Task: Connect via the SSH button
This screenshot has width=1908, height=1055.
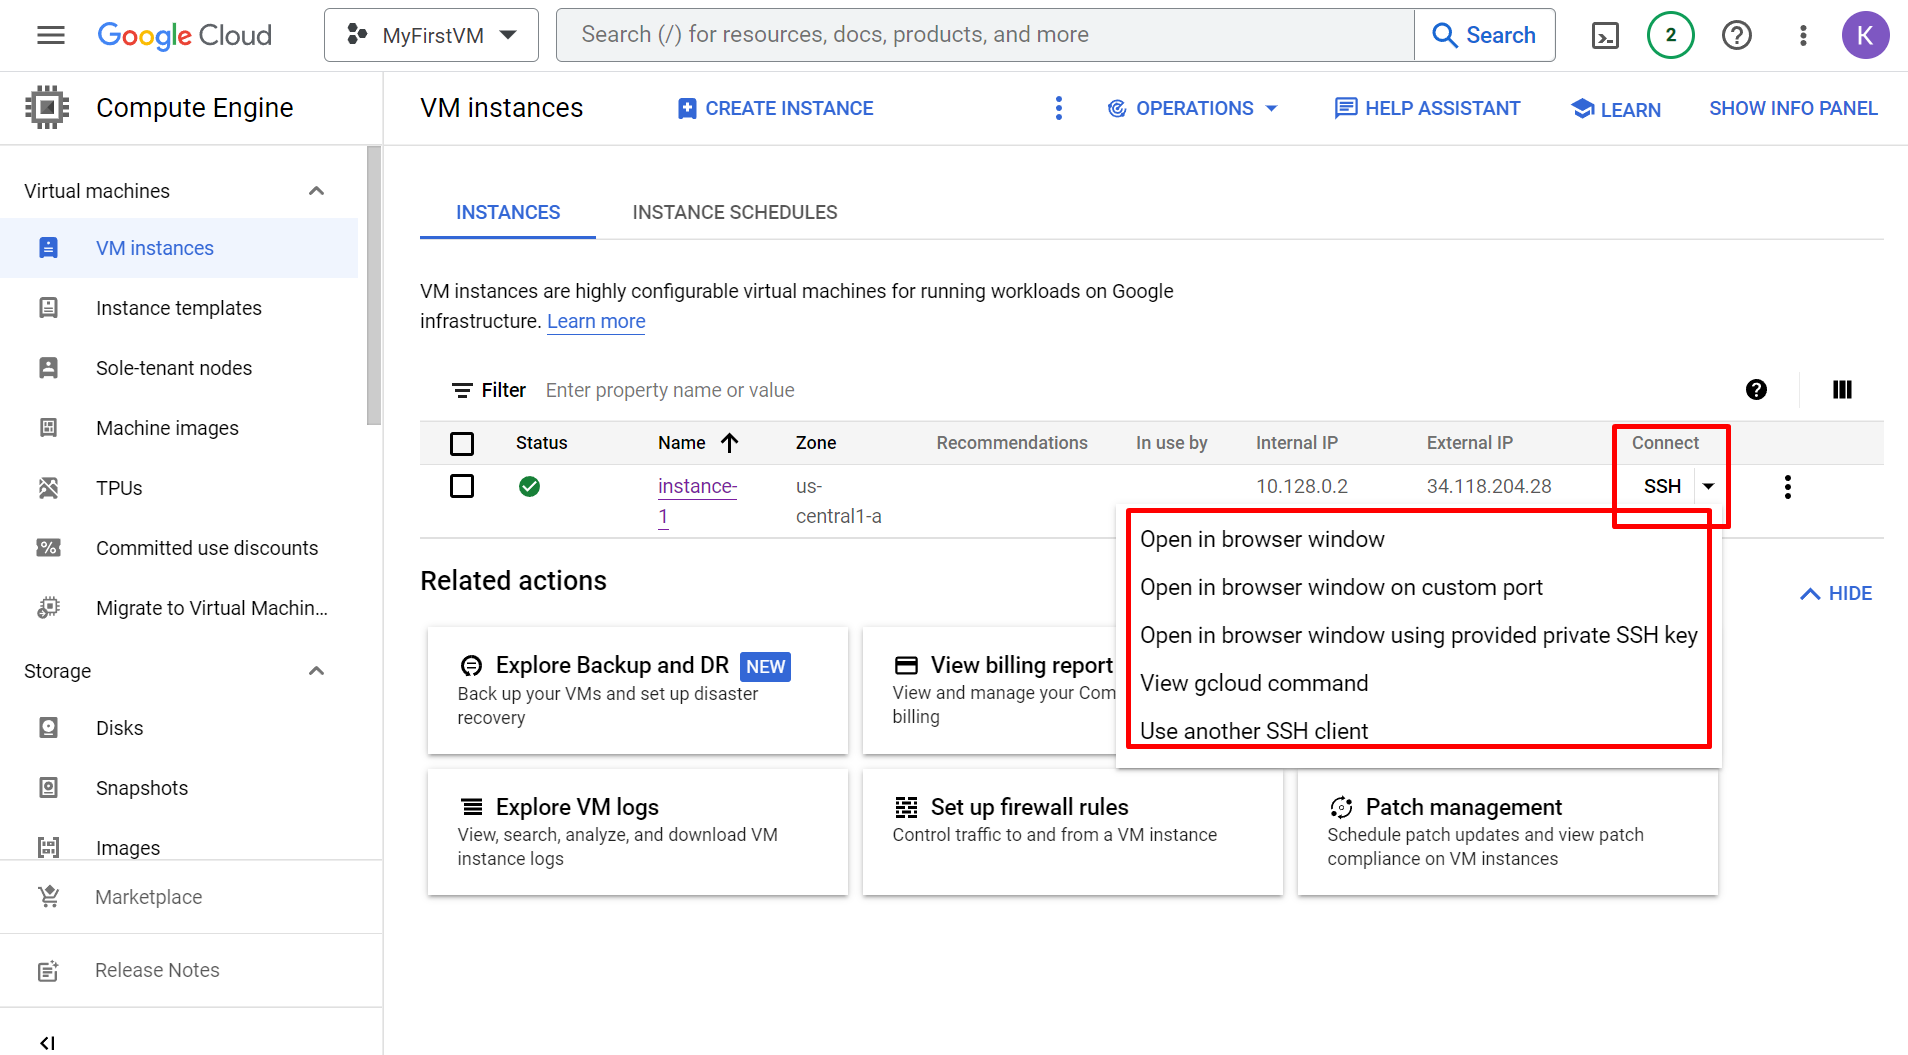Action: coord(1662,487)
